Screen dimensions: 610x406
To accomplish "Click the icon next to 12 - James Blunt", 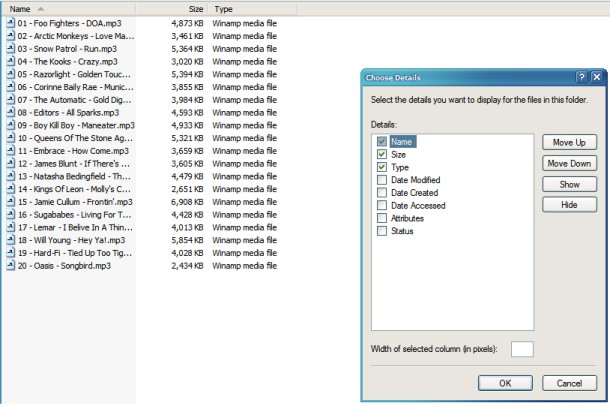I will pos(11,163).
